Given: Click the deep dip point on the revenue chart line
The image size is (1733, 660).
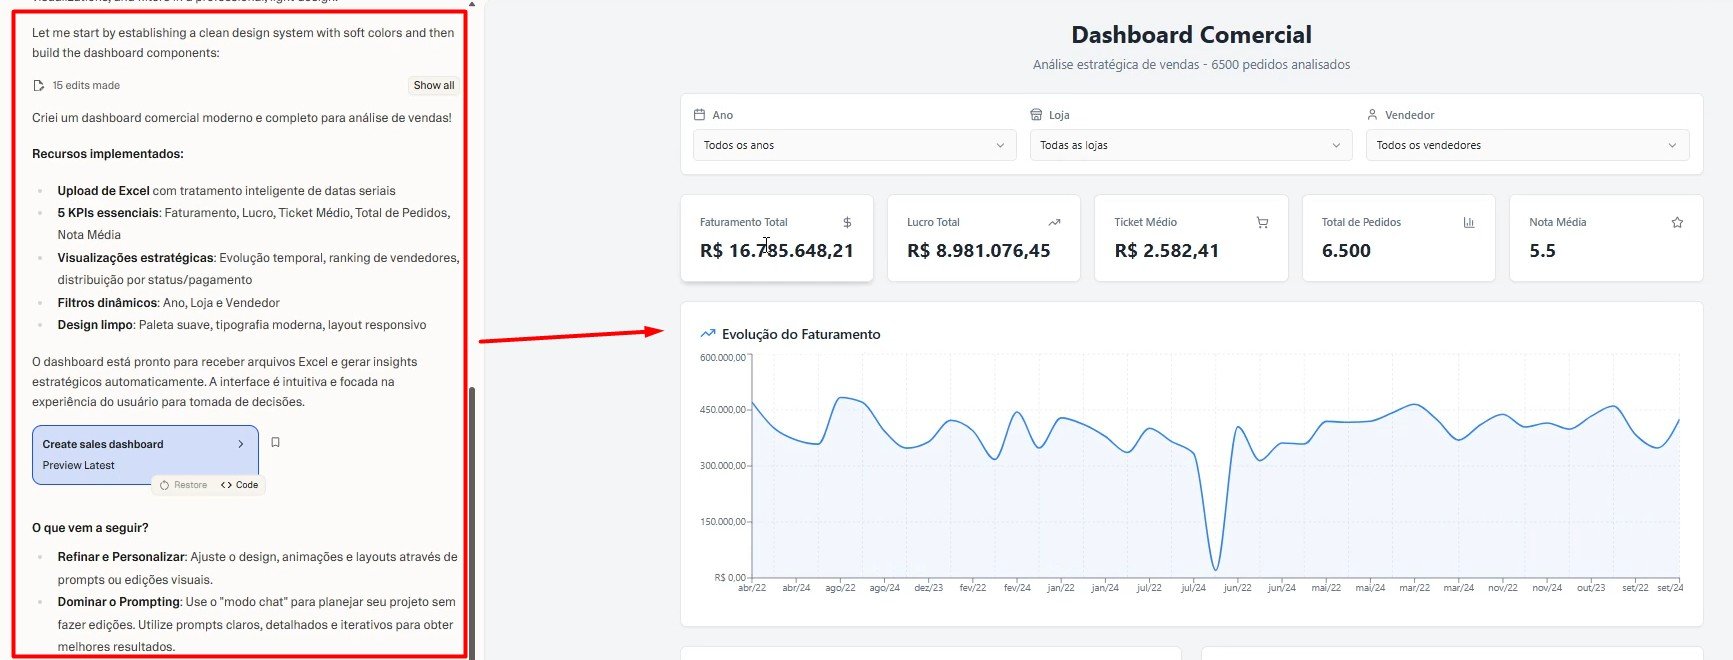Looking at the screenshot, I should coord(1216,569).
